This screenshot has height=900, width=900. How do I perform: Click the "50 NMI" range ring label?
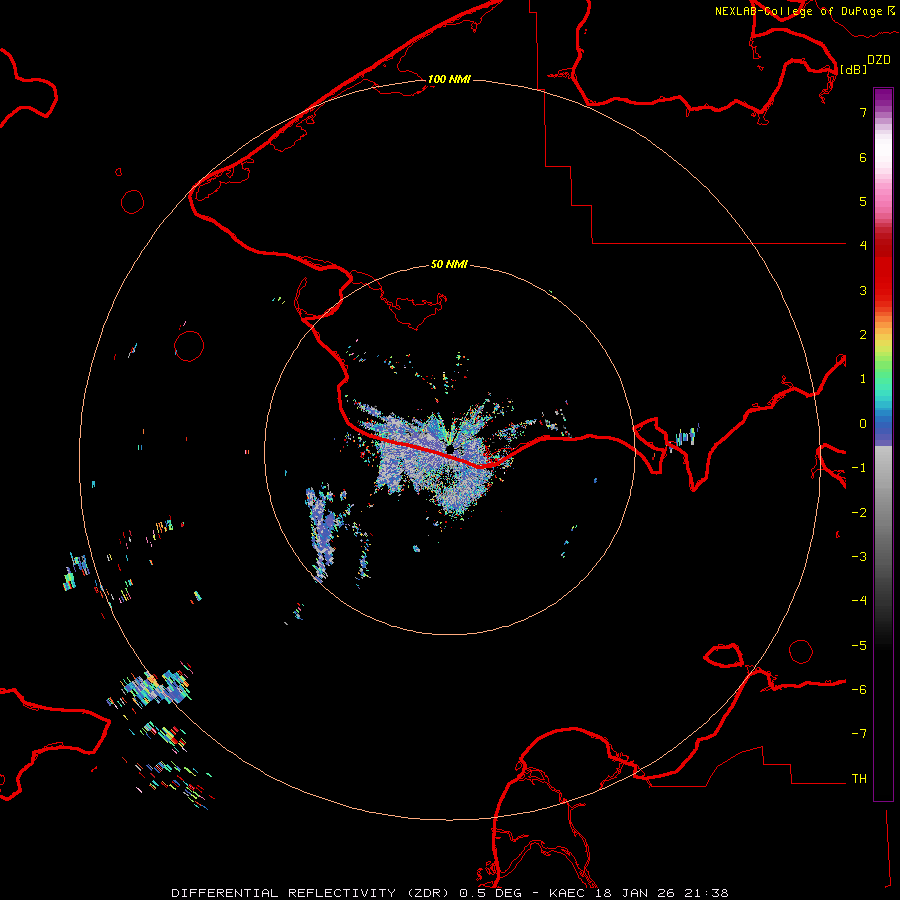[449, 264]
